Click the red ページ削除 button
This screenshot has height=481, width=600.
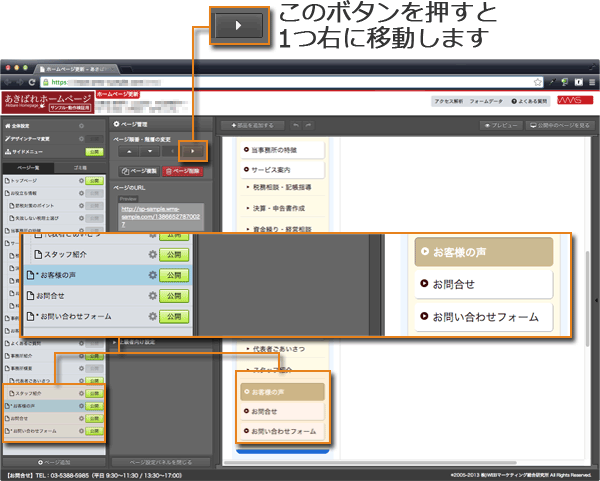coord(187,172)
